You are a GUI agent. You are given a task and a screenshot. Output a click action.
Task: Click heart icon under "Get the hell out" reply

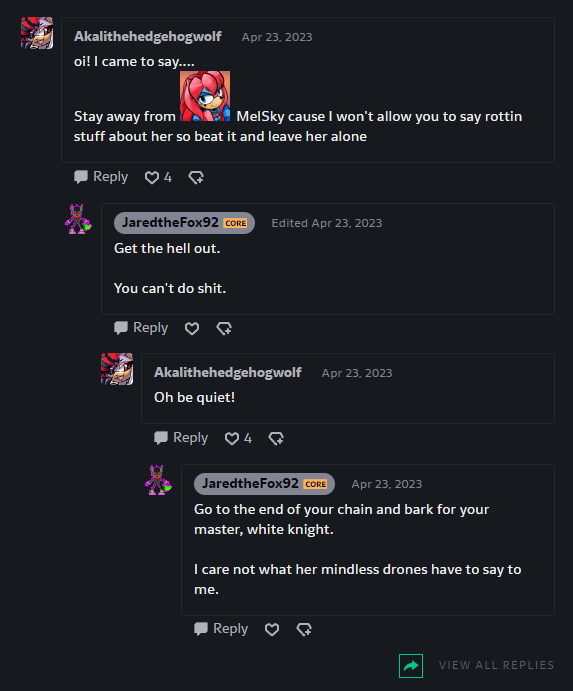coord(192,328)
